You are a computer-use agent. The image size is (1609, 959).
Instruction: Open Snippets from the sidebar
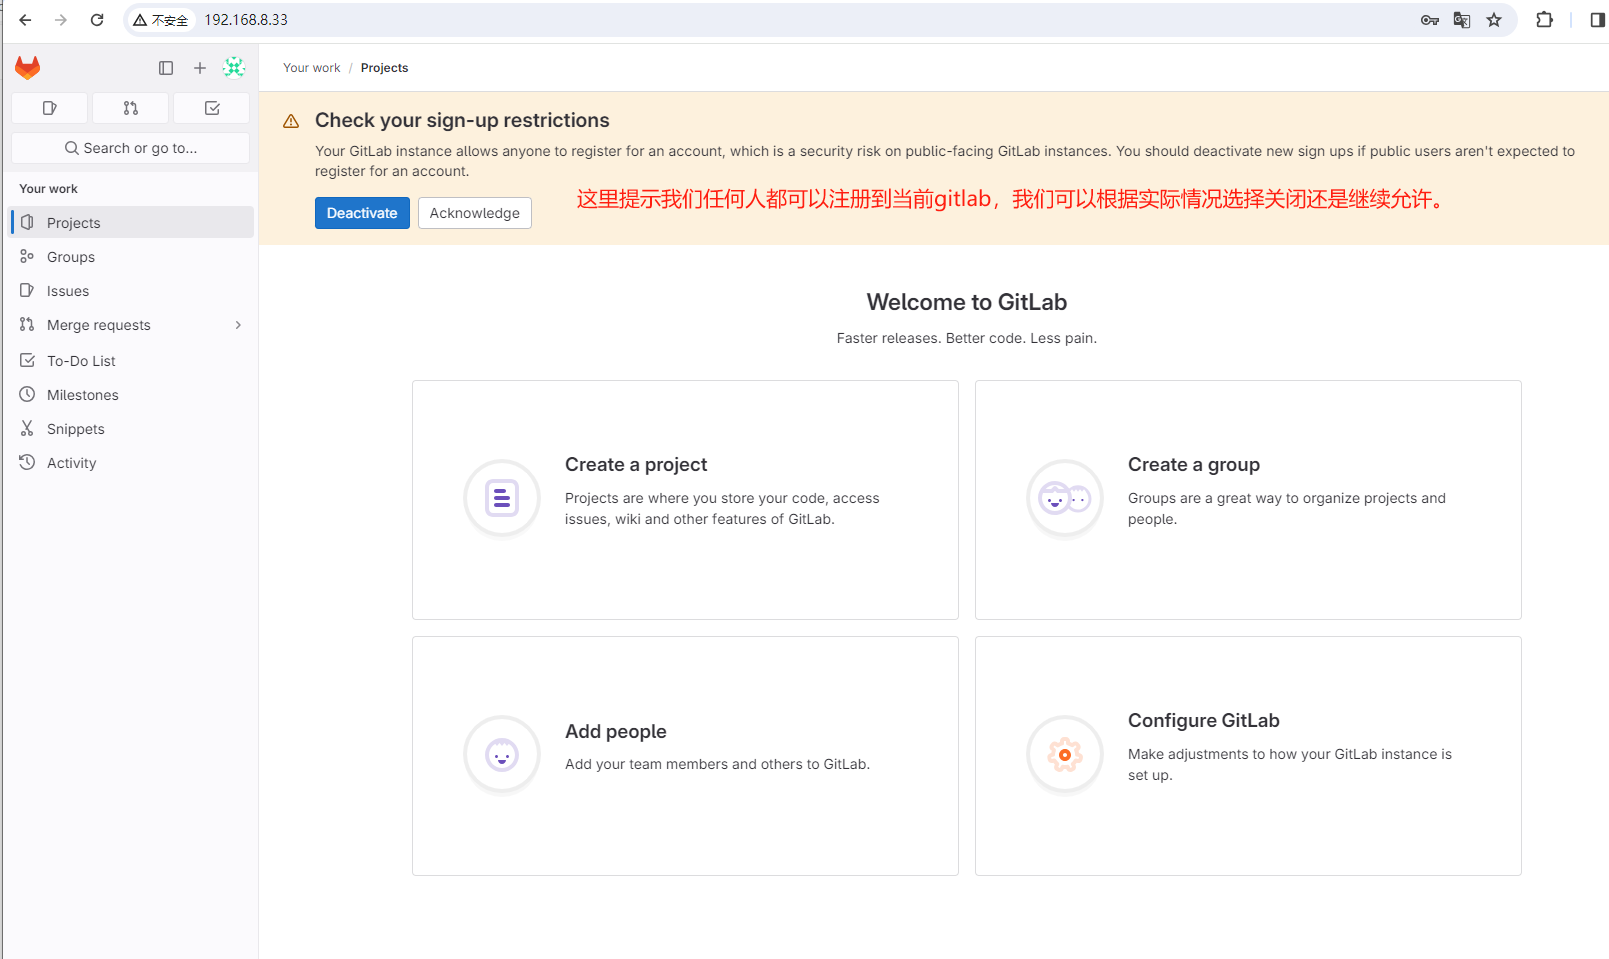tap(75, 429)
